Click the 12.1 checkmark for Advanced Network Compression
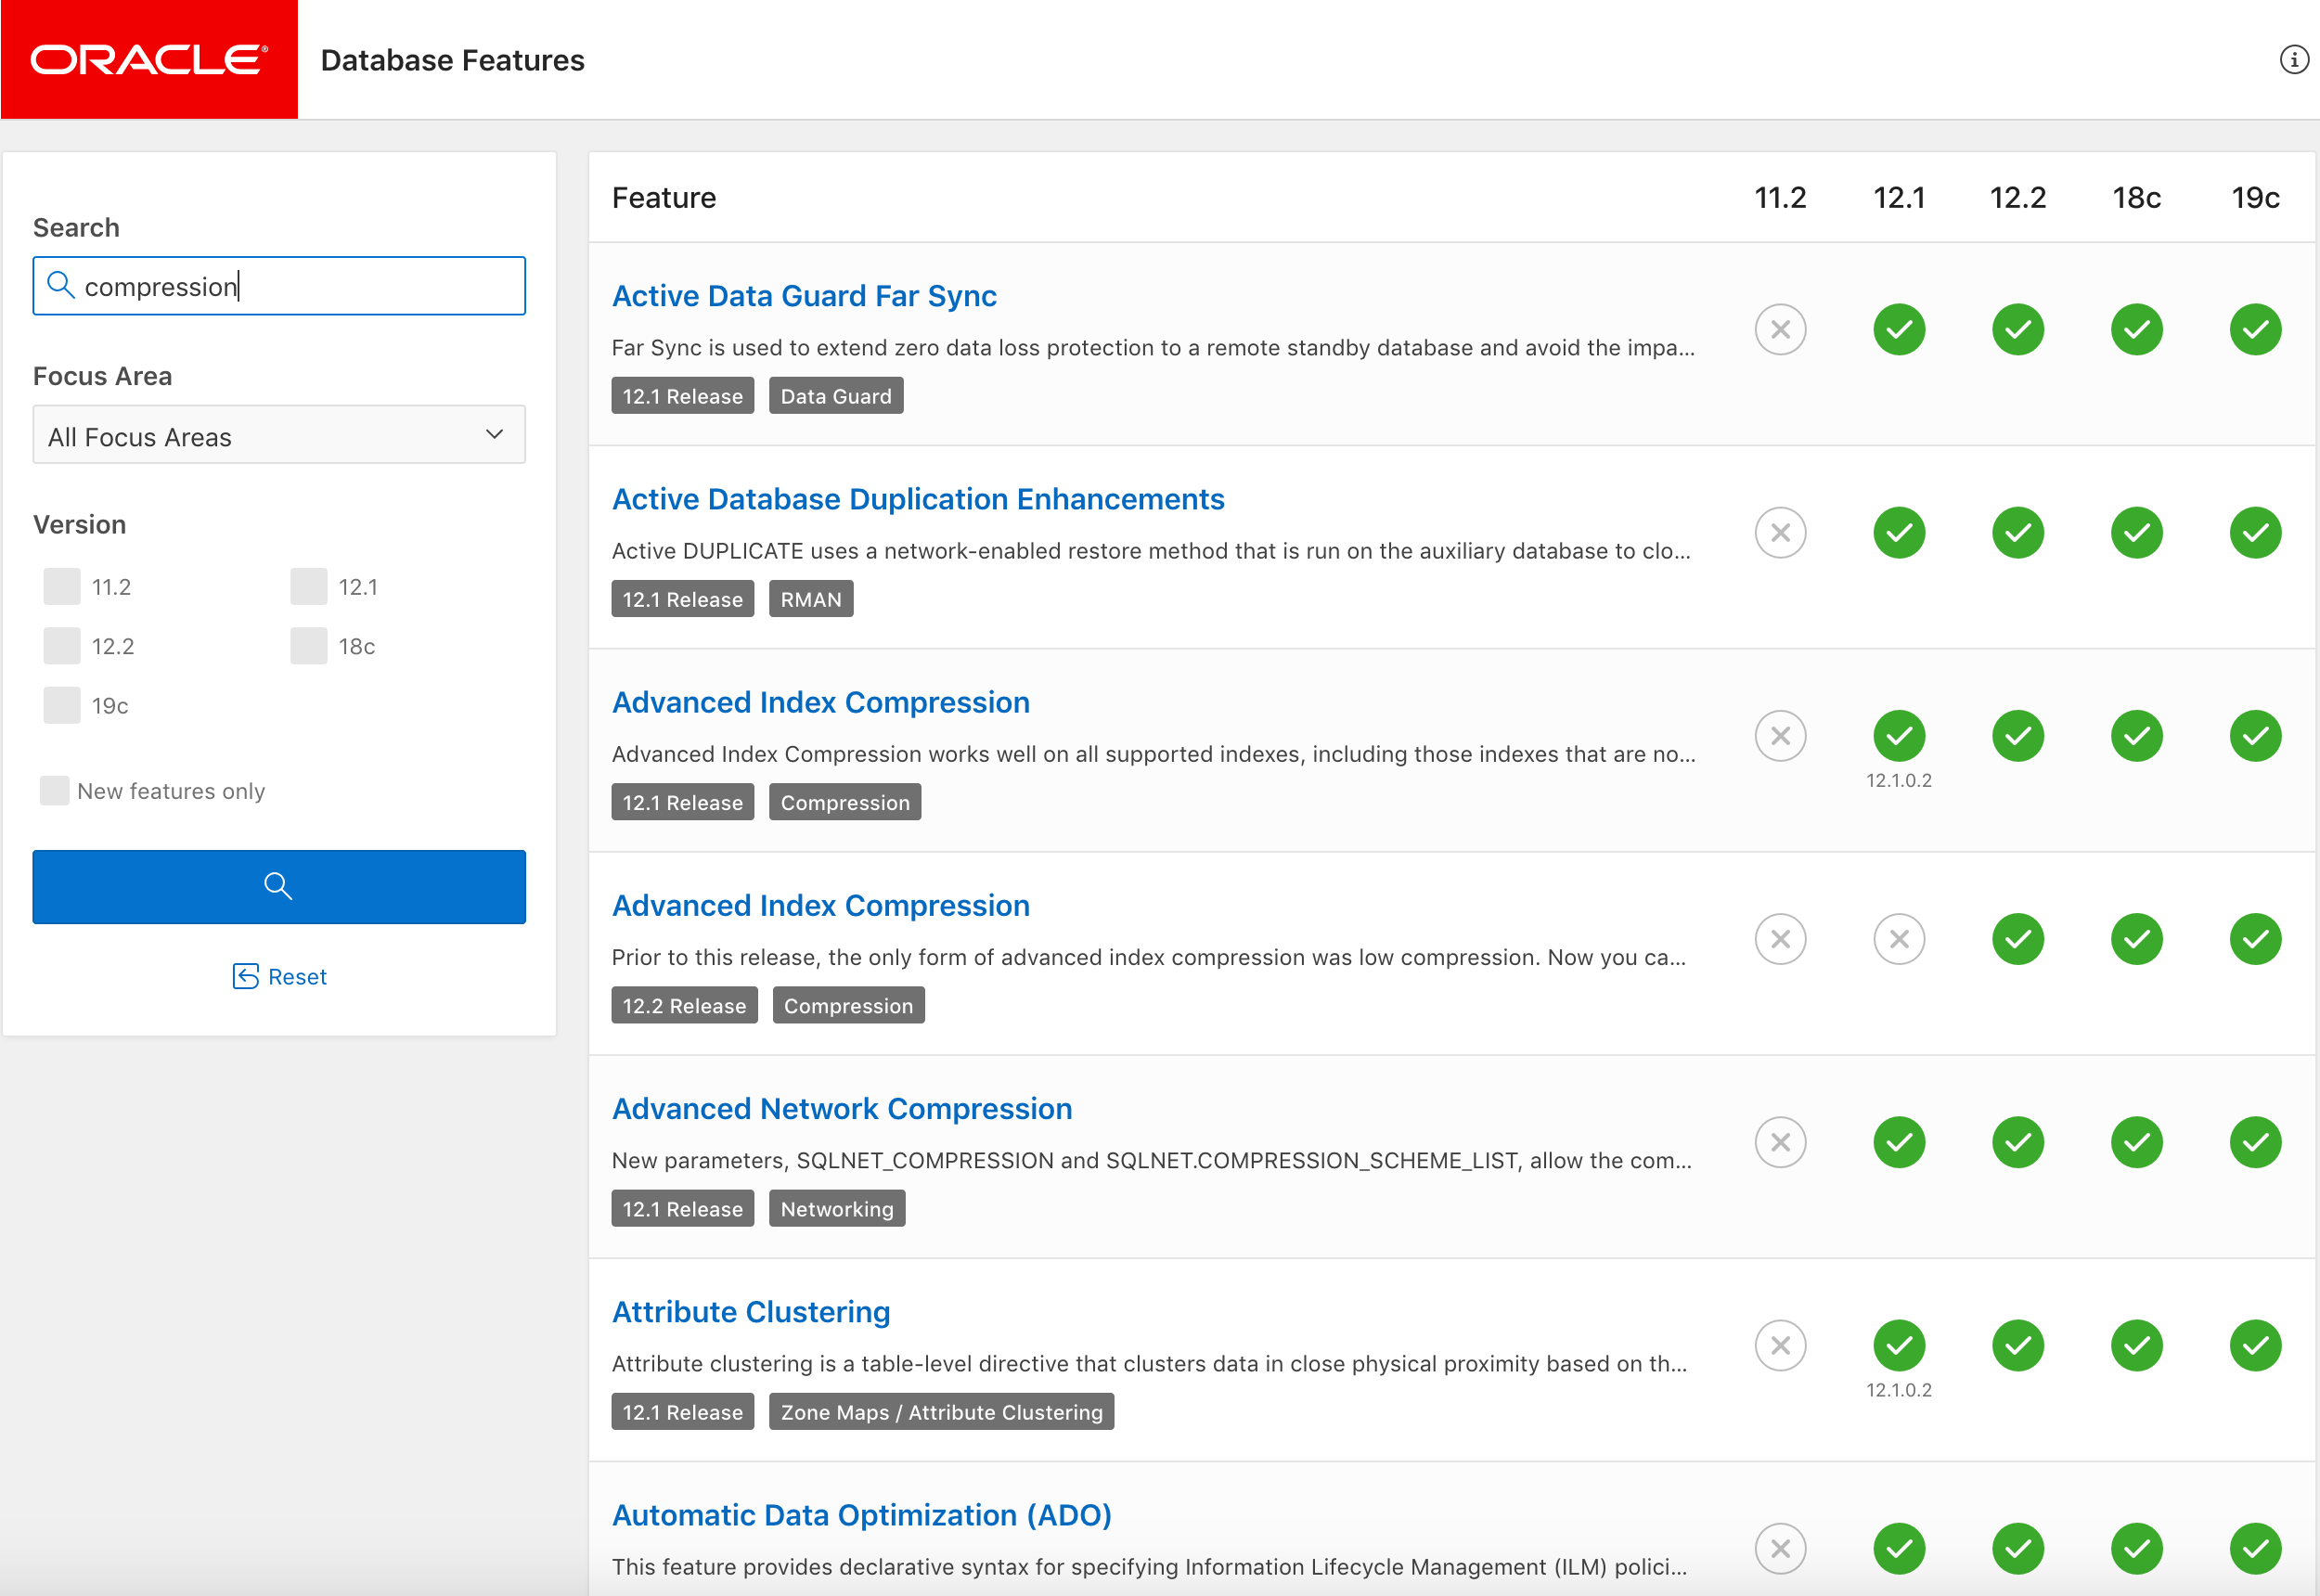2320x1596 pixels. click(1898, 1142)
